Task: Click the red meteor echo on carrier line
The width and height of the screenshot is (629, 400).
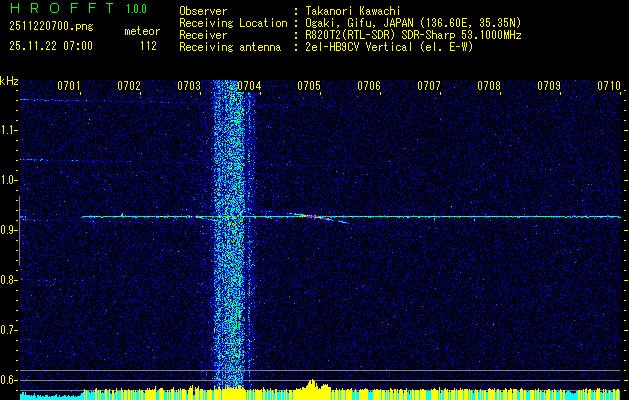Action: click(317, 217)
